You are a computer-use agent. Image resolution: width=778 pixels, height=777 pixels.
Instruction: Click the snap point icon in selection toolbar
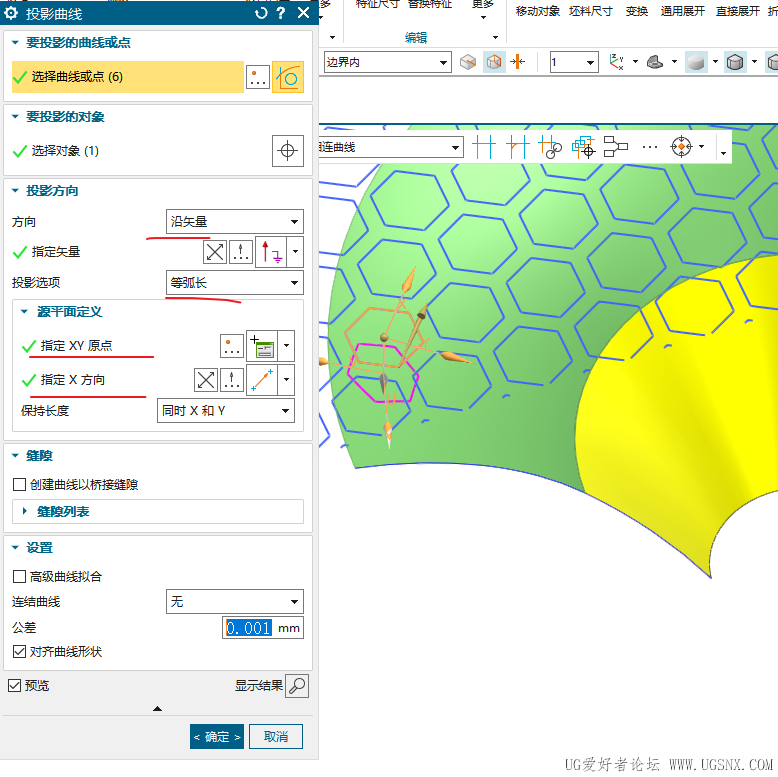point(681,146)
